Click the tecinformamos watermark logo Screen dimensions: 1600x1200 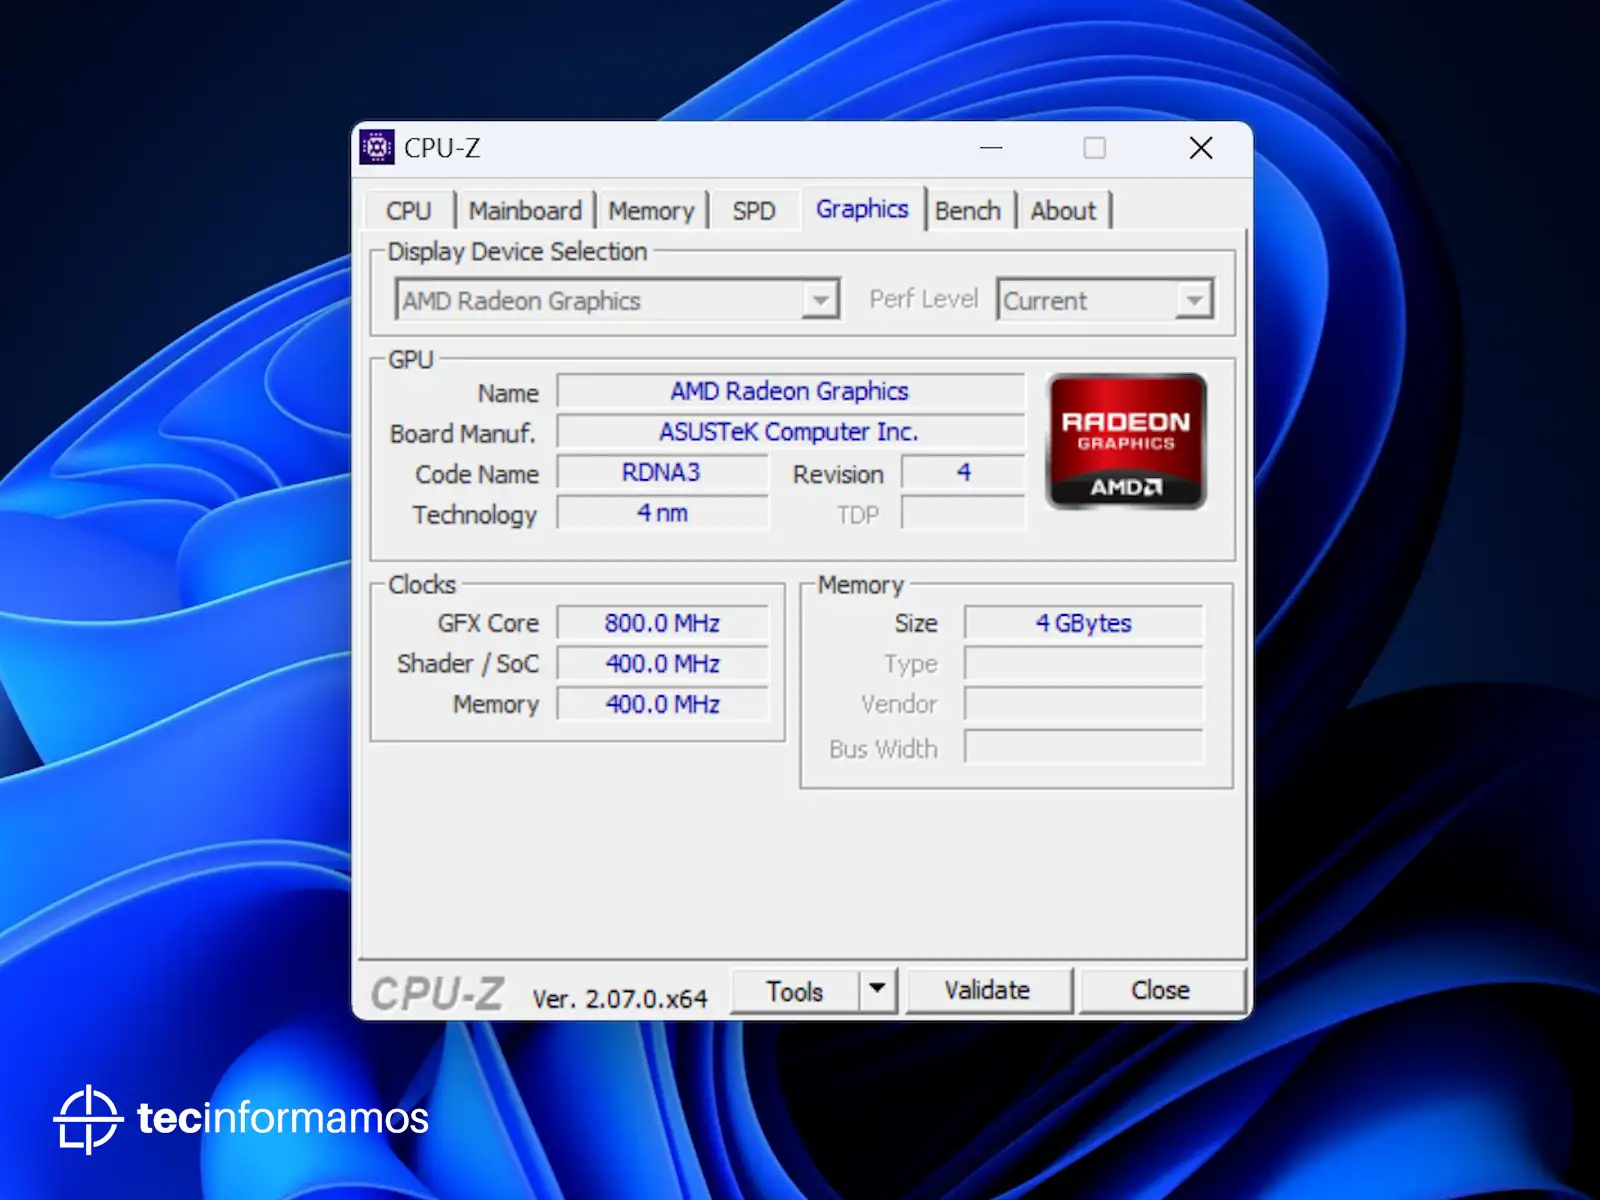(240, 1118)
